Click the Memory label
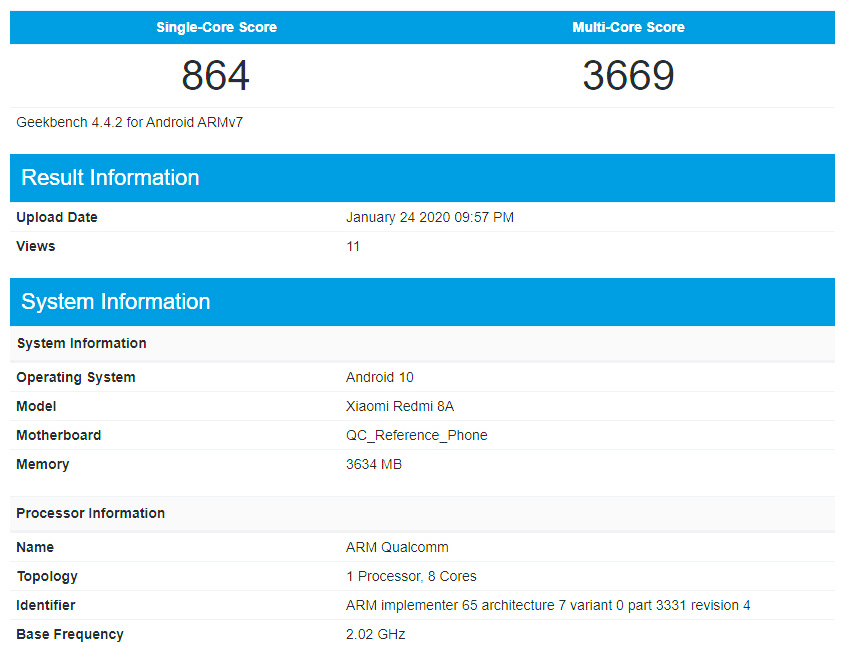The width and height of the screenshot is (847, 658). pos(43,465)
